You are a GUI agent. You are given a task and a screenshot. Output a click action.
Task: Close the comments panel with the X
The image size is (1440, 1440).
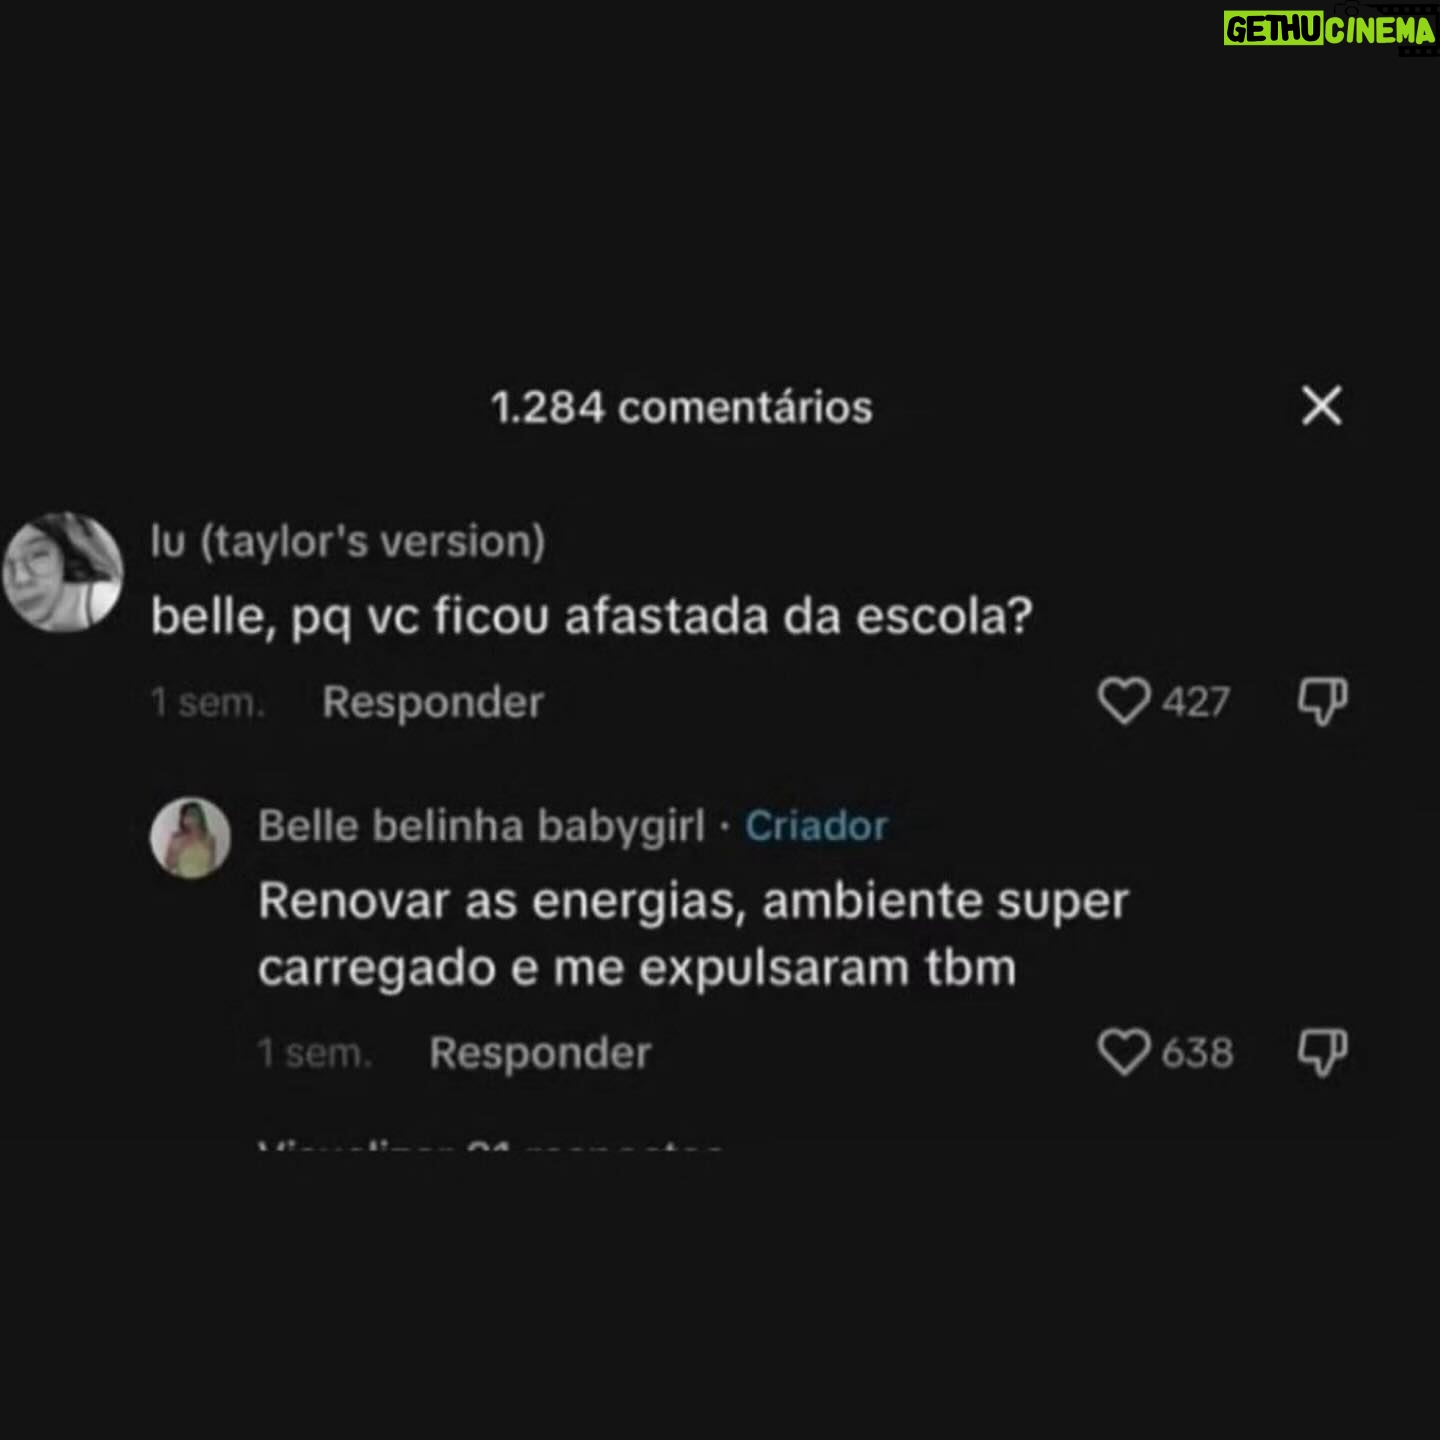[x=1321, y=406]
